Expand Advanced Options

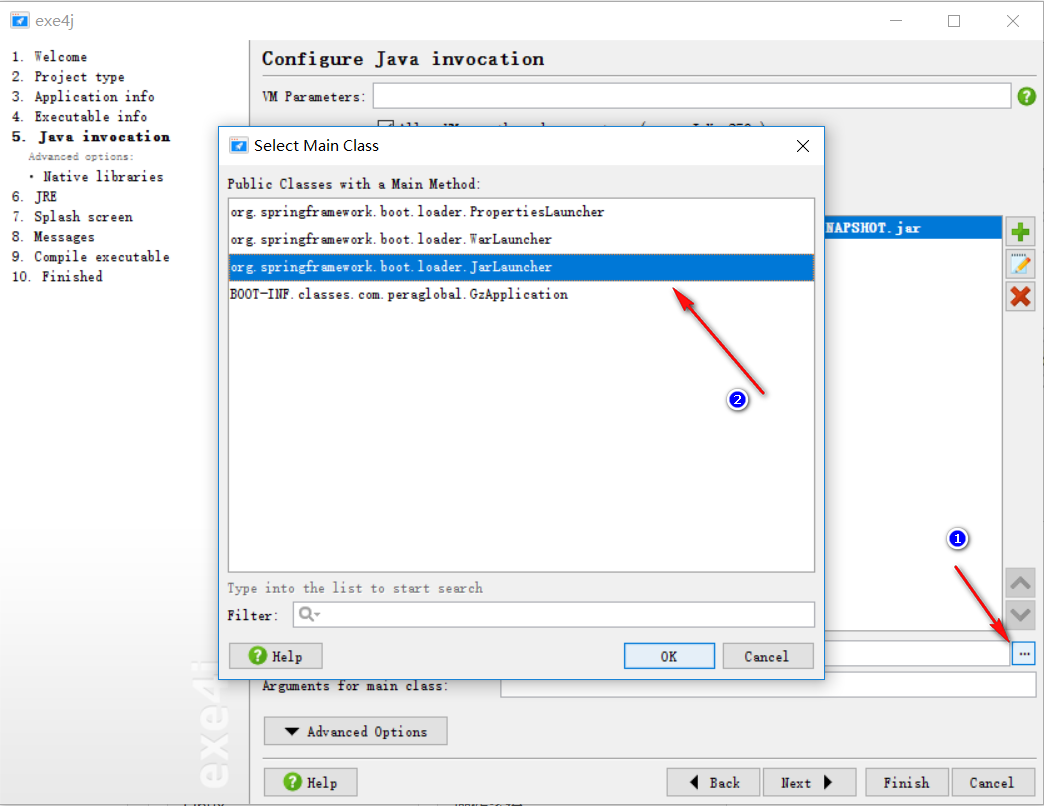355,731
